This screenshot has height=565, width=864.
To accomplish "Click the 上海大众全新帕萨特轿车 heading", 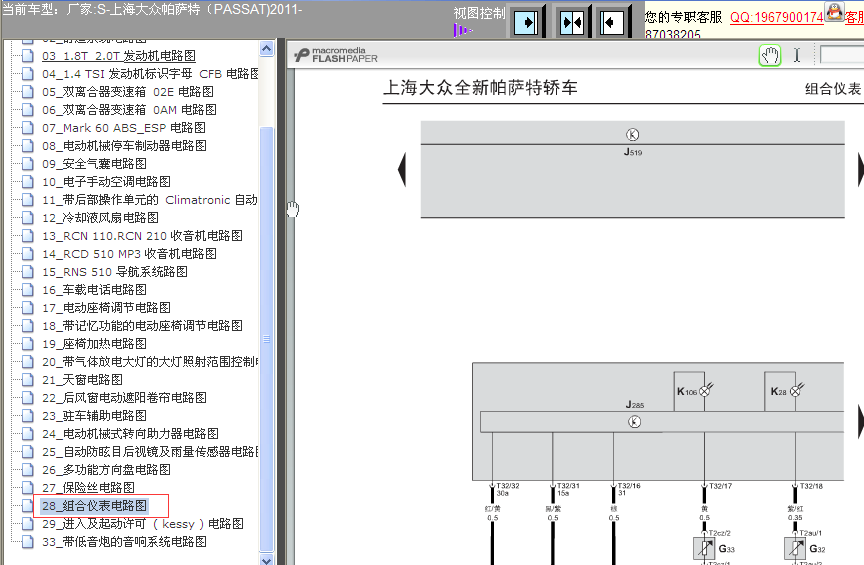I will coord(480,88).
